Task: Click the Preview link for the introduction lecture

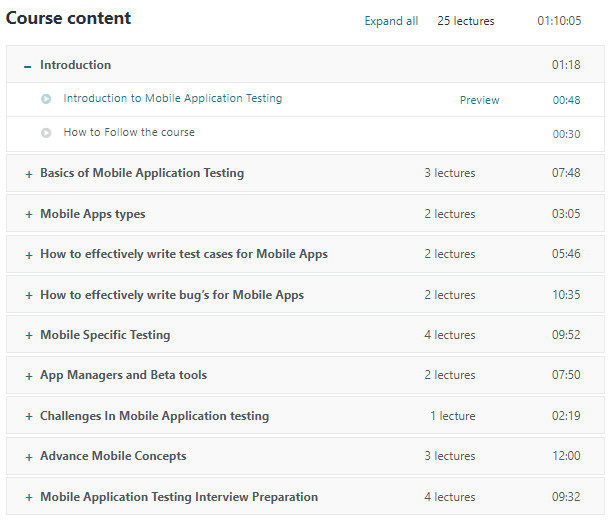Action: click(x=479, y=100)
